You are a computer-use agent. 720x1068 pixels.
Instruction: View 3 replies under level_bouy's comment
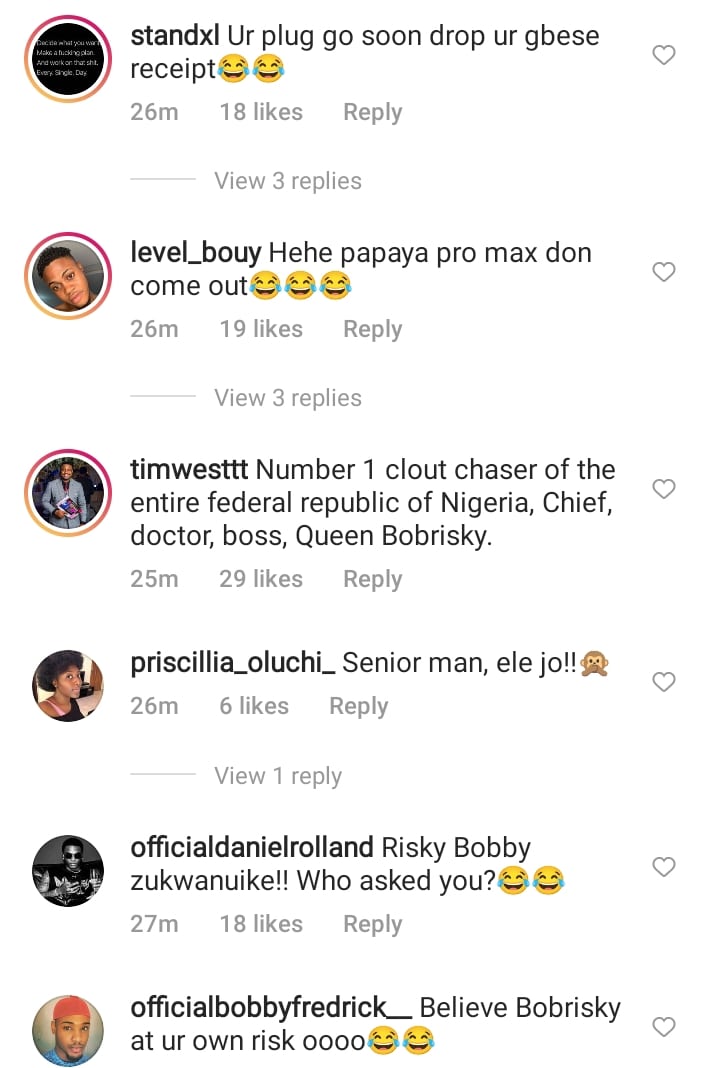288,398
